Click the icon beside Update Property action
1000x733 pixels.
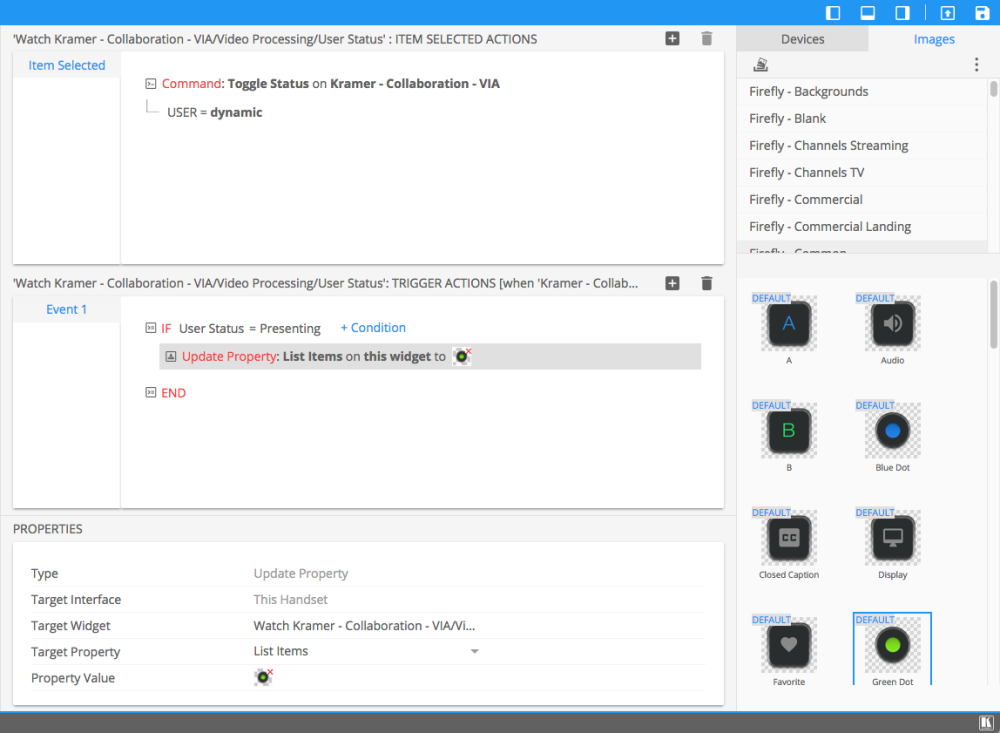[171, 357]
